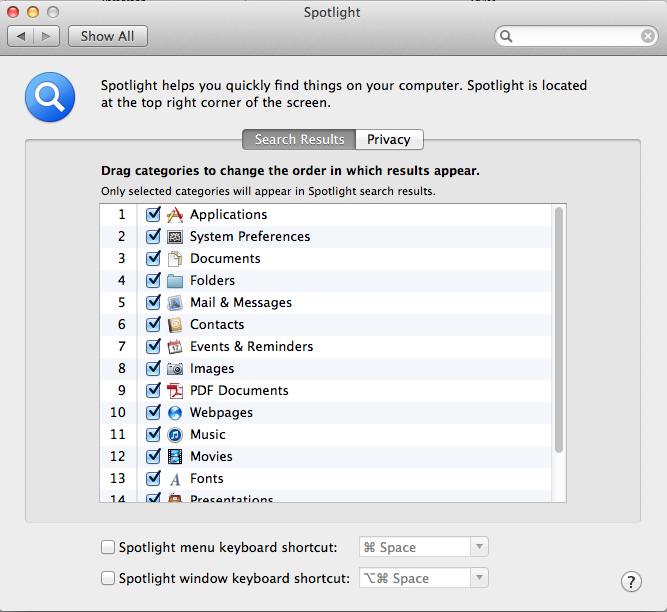Image resolution: width=667 pixels, height=612 pixels.
Task: Uncheck the Contacts checkbox
Action: click(x=153, y=324)
